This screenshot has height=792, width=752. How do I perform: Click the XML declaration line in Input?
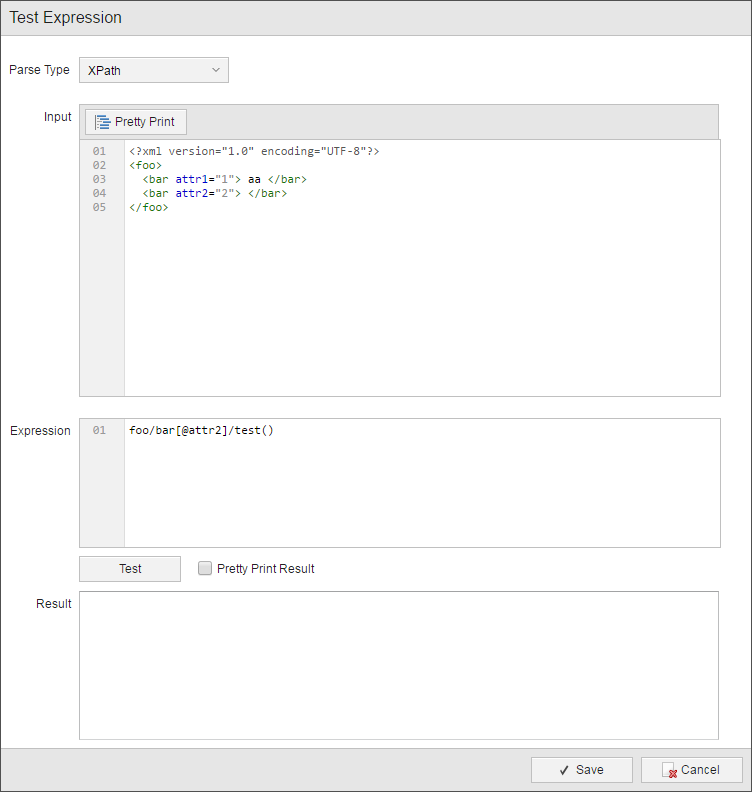(254, 151)
